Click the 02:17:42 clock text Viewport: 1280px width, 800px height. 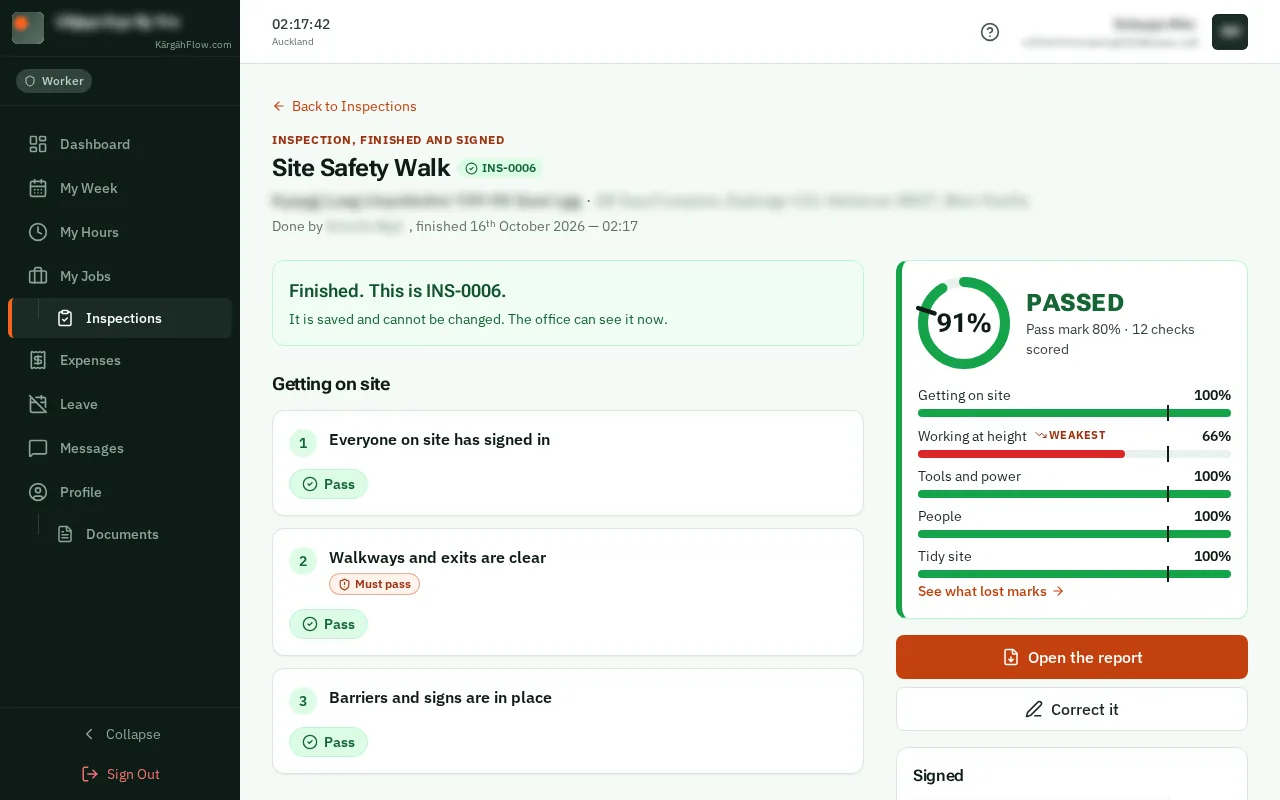[x=301, y=24]
